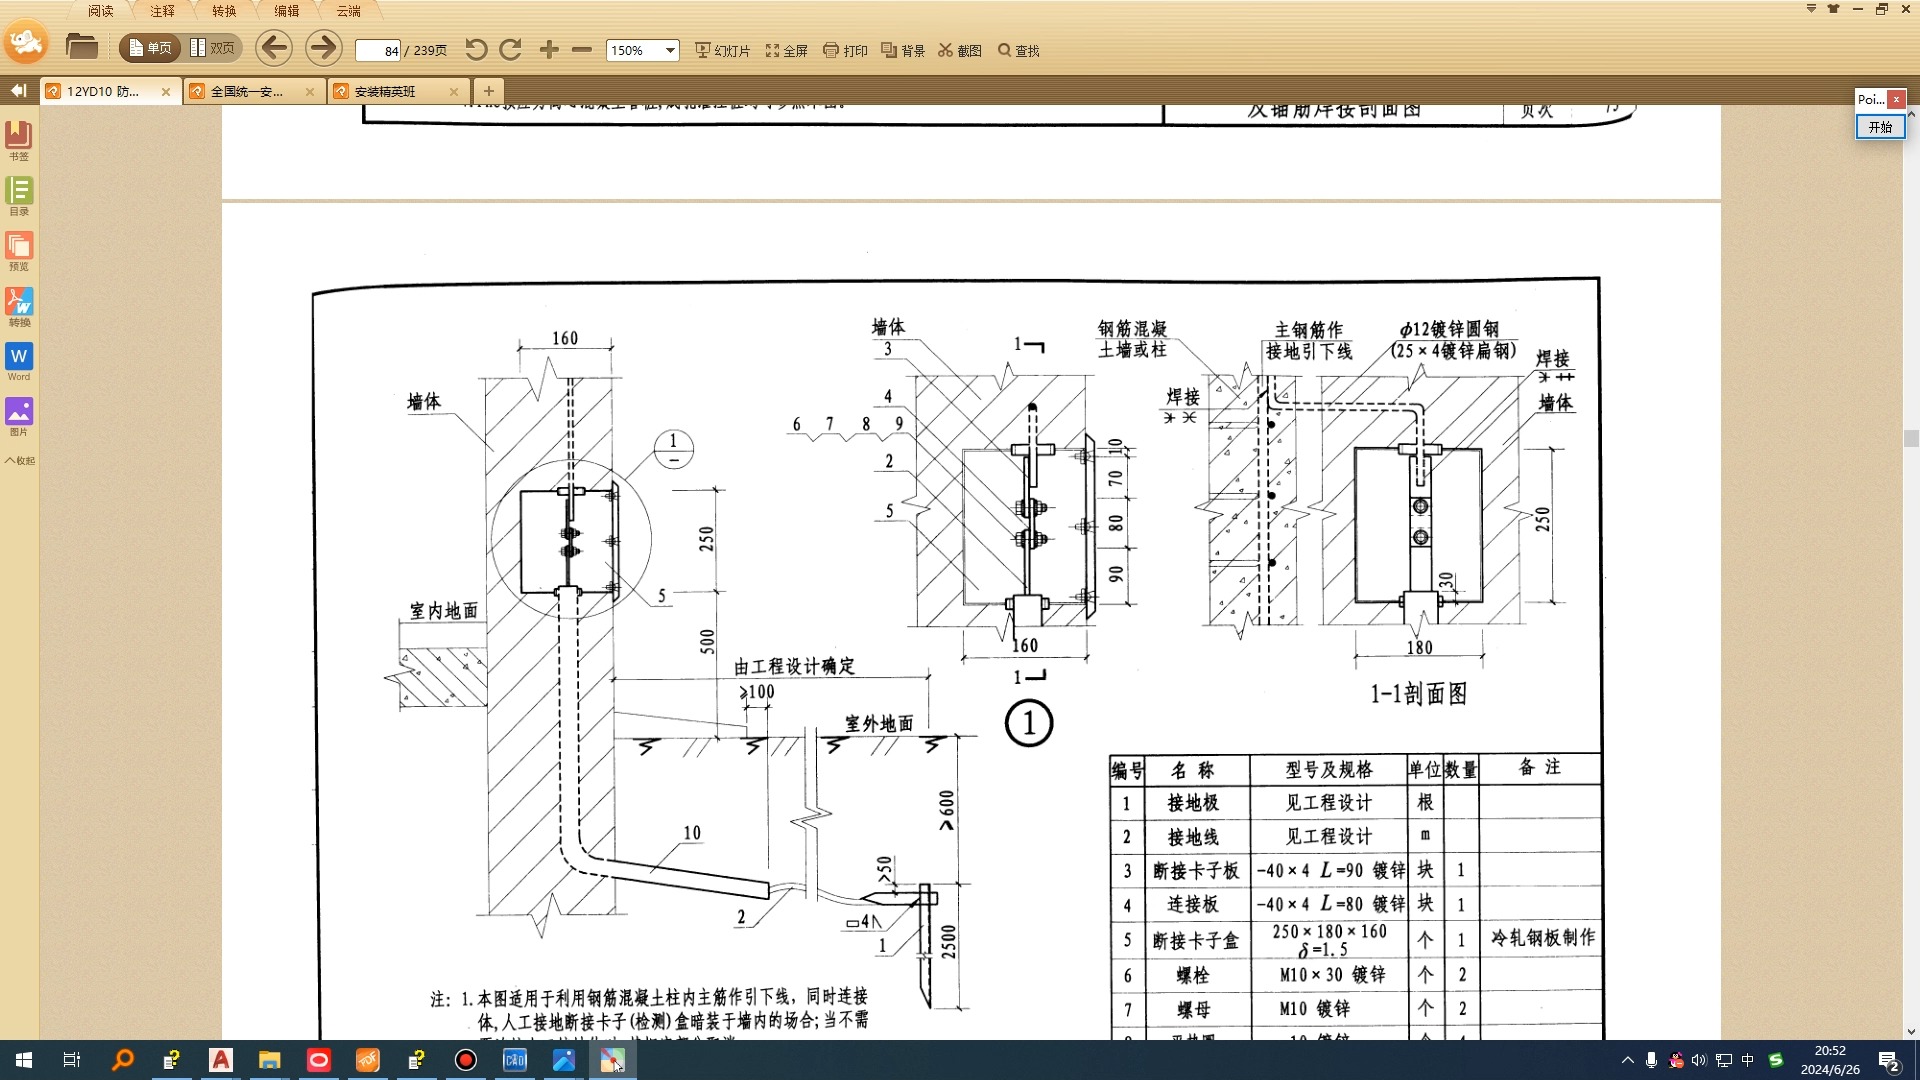The height and width of the screenshot is (1080, 1920).
Task: Switch to double page (双页) view
Action: click(213, 48)
